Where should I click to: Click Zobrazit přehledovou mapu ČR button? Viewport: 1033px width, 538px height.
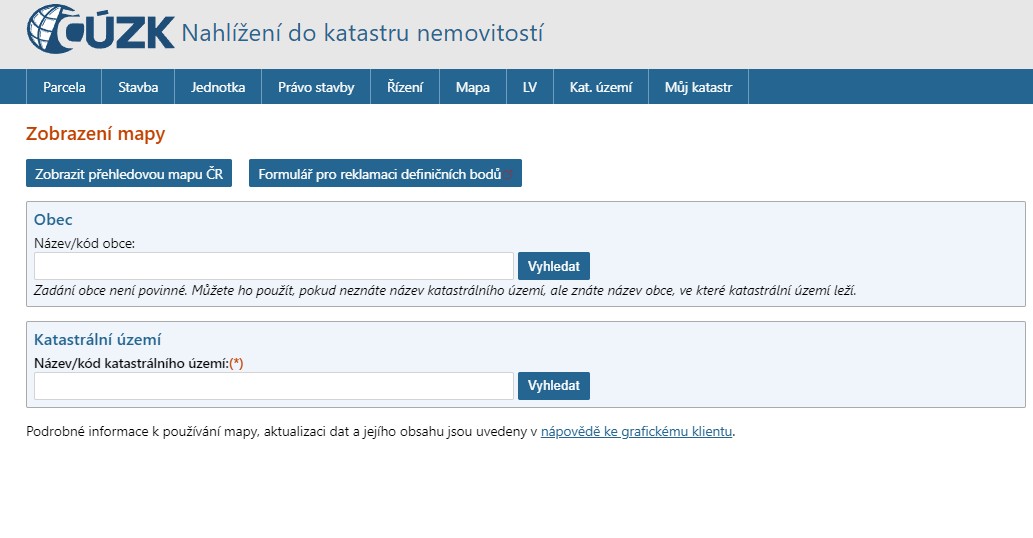click(129, 174)
